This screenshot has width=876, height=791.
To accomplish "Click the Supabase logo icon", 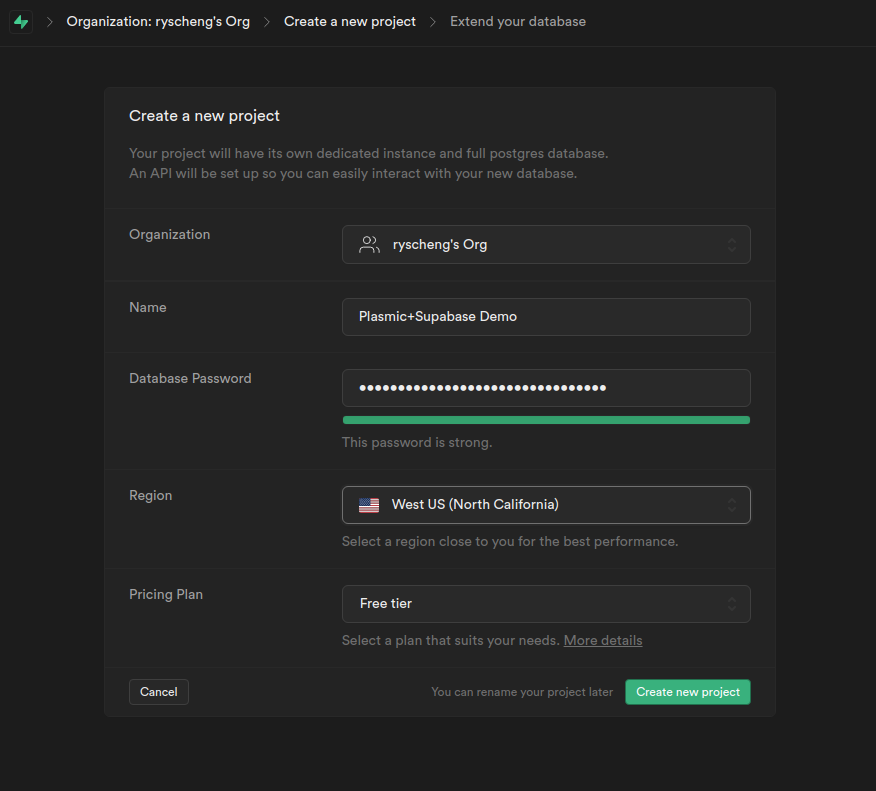I will click(21, 22).
